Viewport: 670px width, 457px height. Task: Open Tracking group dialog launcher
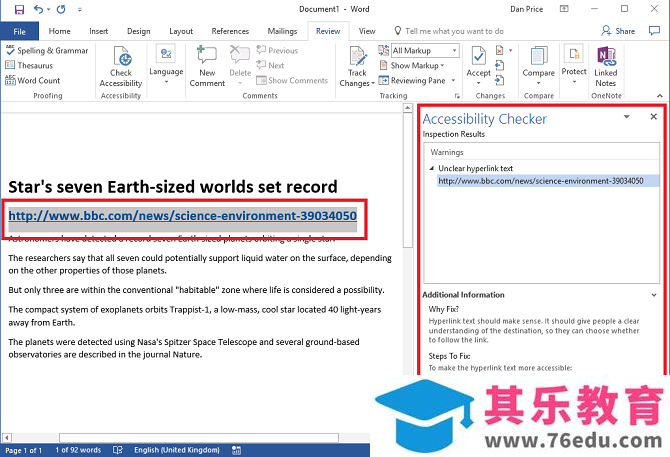coord(457,96)
